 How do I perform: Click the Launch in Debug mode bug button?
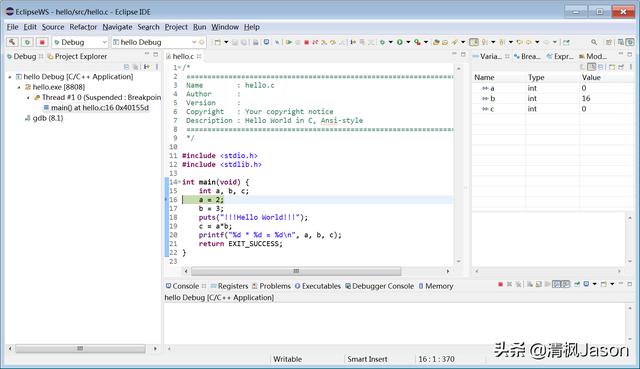coord(27,42)
